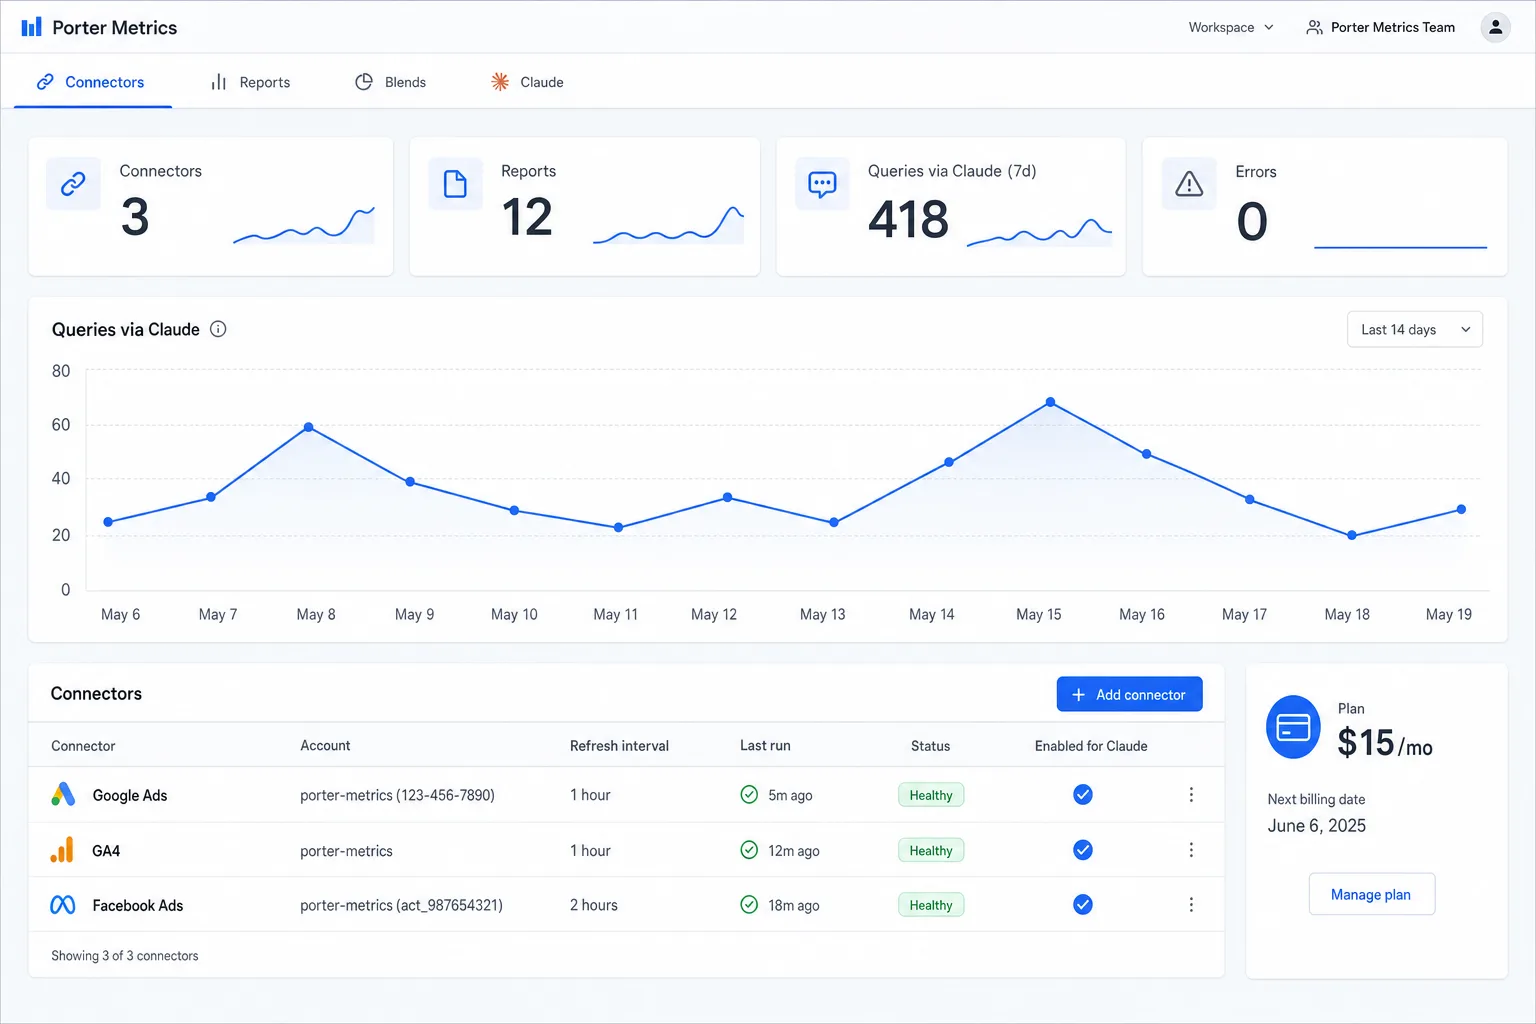Viewport: 1536px width, 1024px height.
Task: Open more options menu for Google Ads row
Action: [x=1191, y=794]
